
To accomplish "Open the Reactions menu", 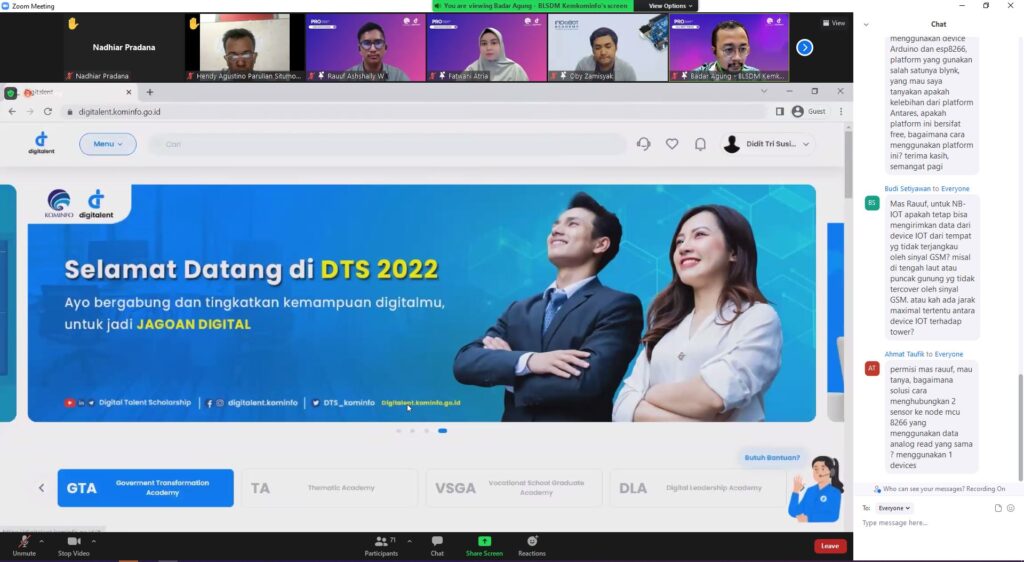I will click(532, 546).
